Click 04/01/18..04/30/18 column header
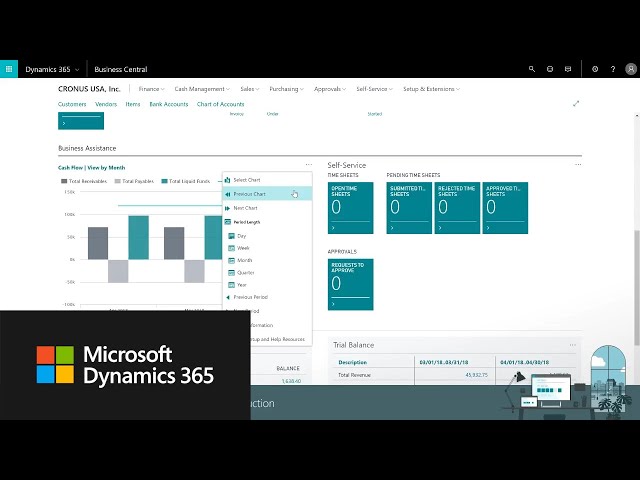 click(524, 362)
